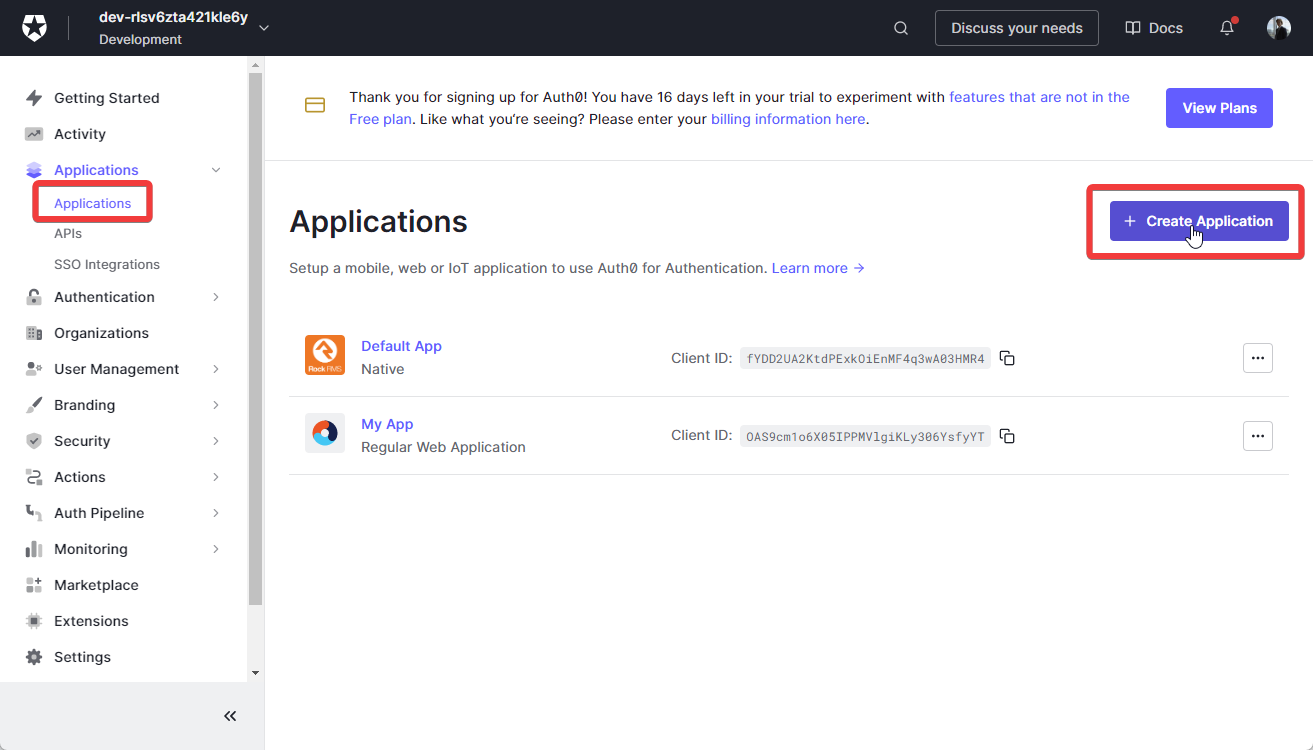Click the Activity chart icon
This screenshot has width=1313, height=750.
(x=34, y=134)
